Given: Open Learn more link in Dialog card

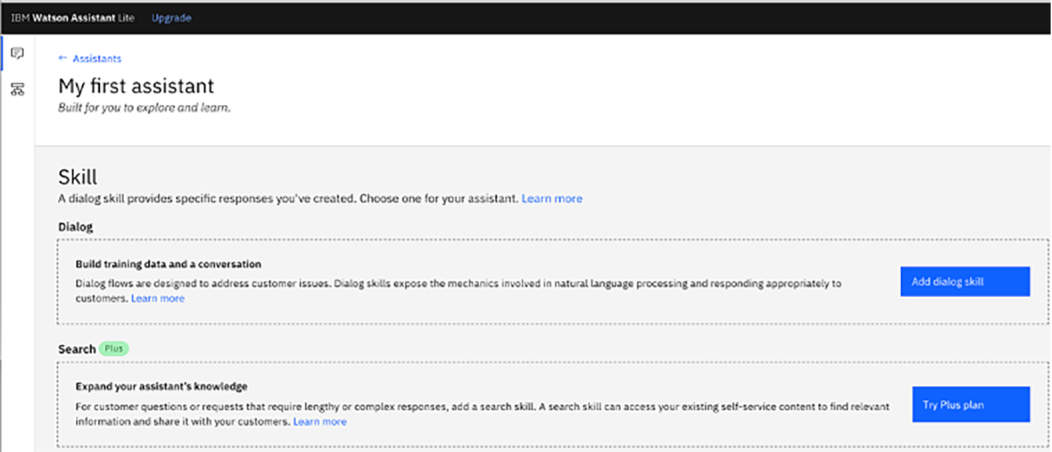Looking at the screenshot, I should tap(158, 298).
